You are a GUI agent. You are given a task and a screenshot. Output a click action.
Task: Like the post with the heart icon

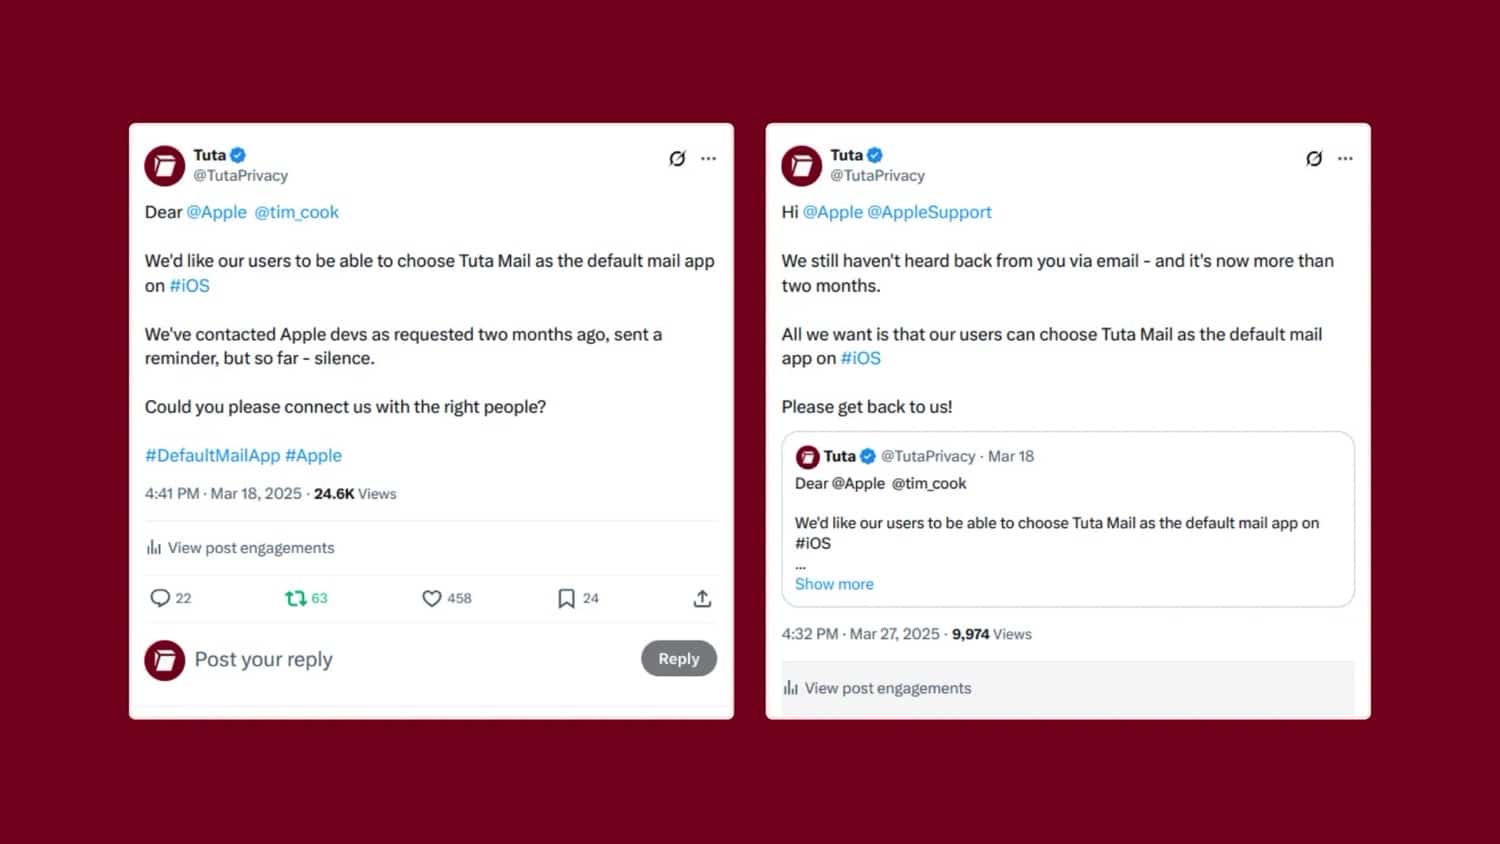[431, 598]
